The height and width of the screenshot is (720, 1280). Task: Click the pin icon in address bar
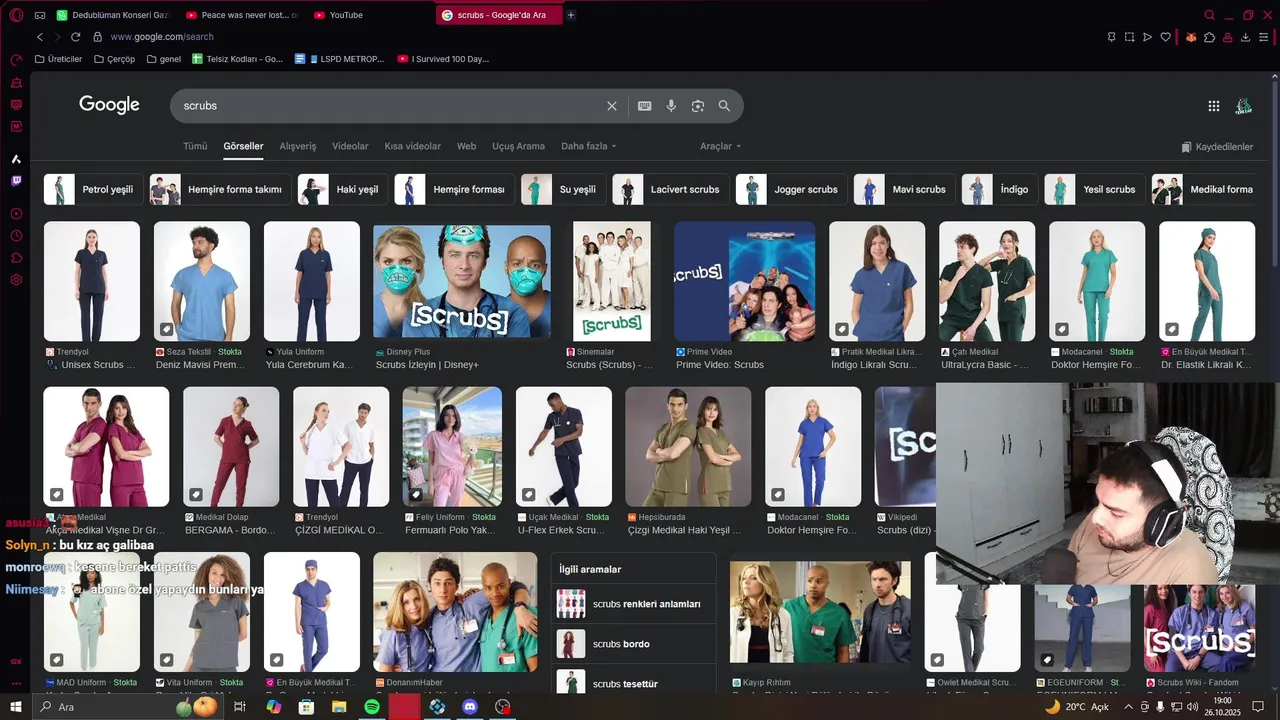1111,37
